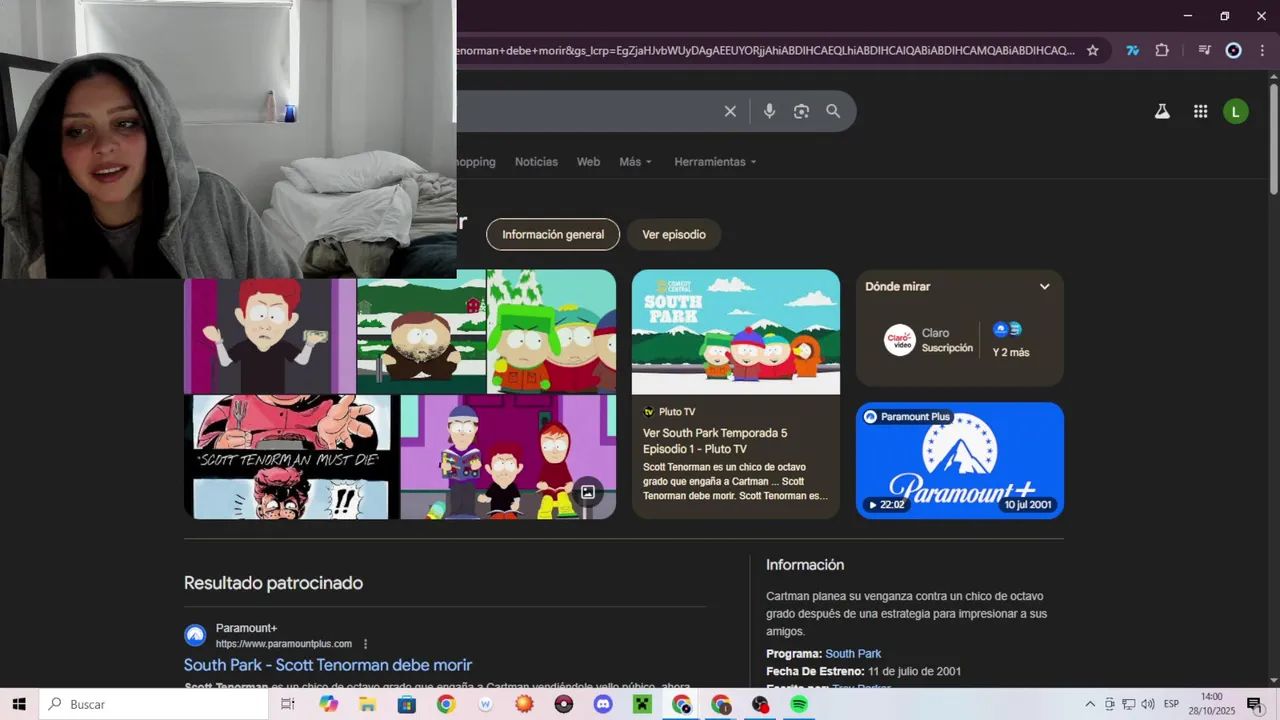Clear the search box with the X
This screenshot has height=720, width=1280.
tap(730, 111)
